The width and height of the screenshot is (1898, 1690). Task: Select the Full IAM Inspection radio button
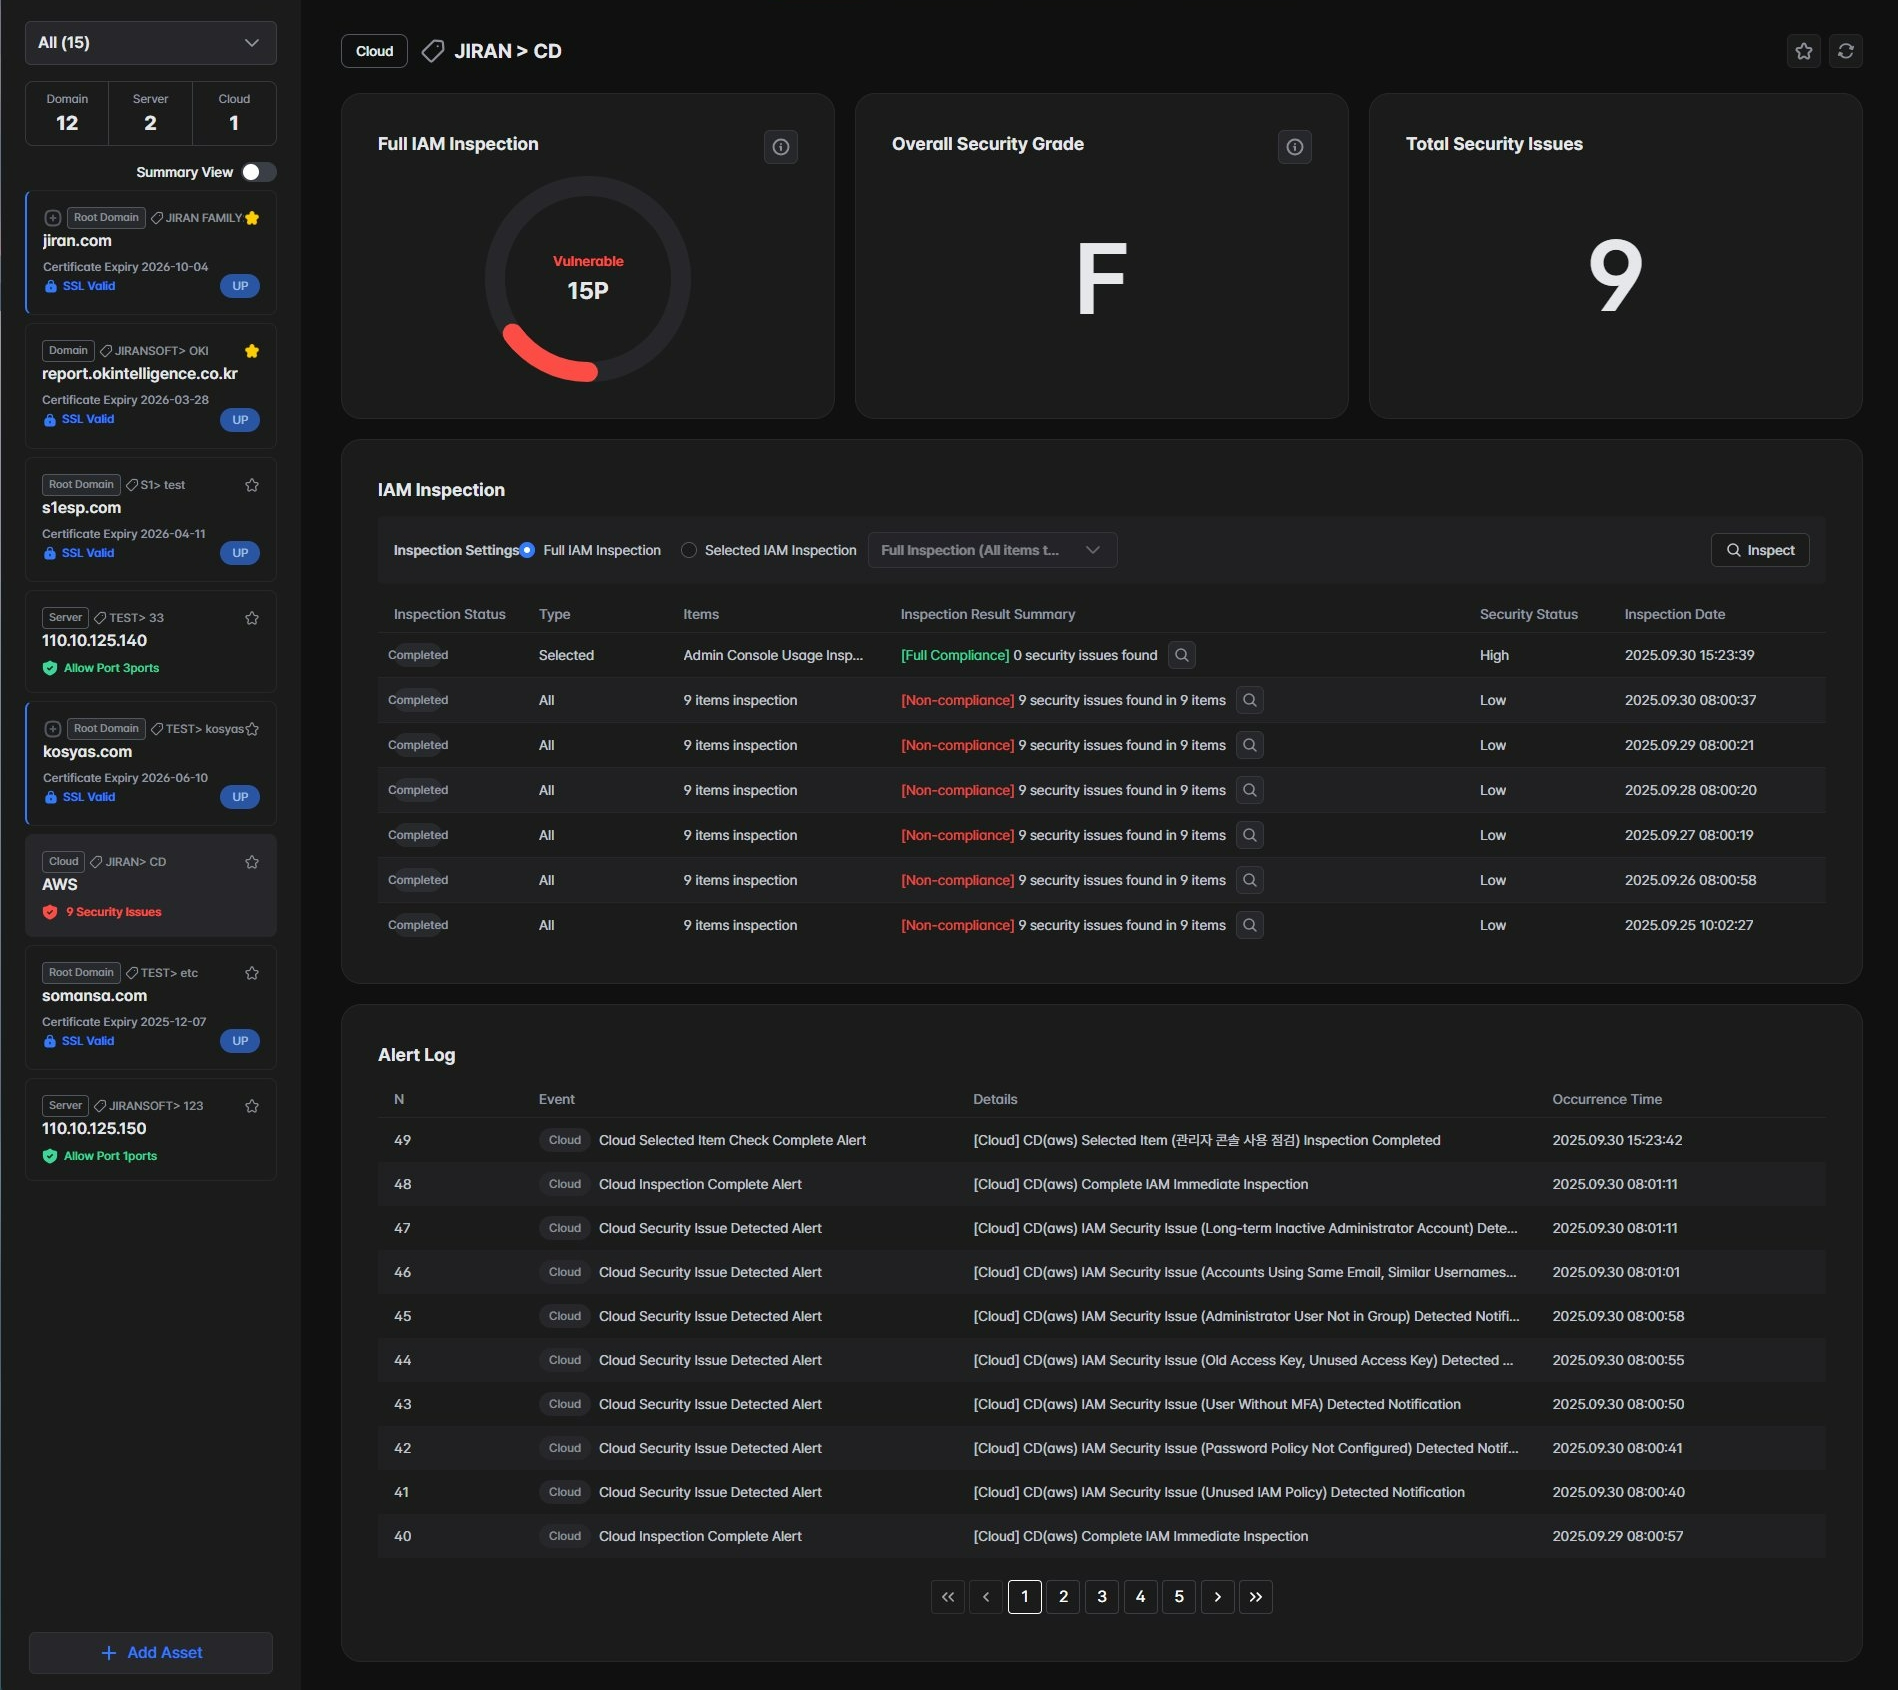click(528, 550)
